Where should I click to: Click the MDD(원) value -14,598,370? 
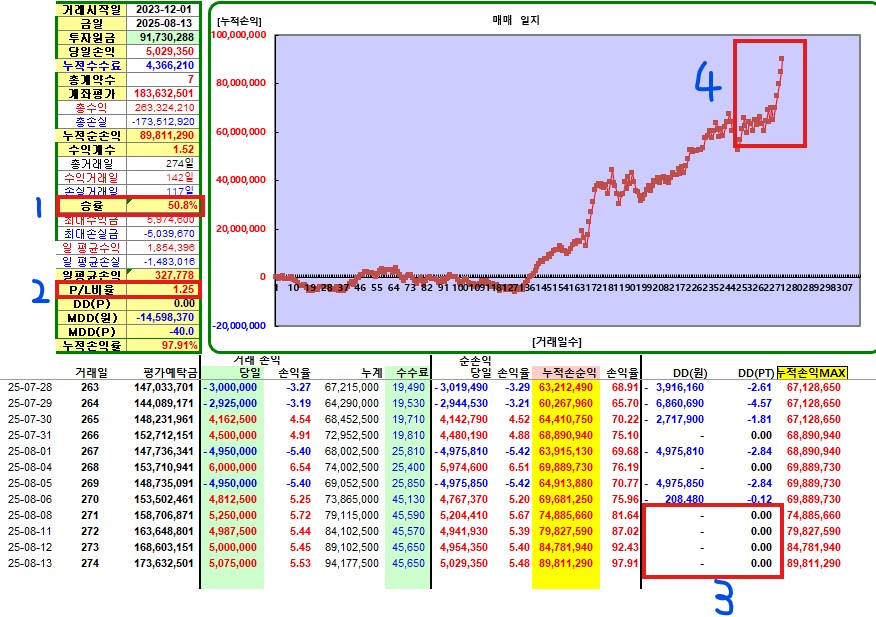[163, 317]
